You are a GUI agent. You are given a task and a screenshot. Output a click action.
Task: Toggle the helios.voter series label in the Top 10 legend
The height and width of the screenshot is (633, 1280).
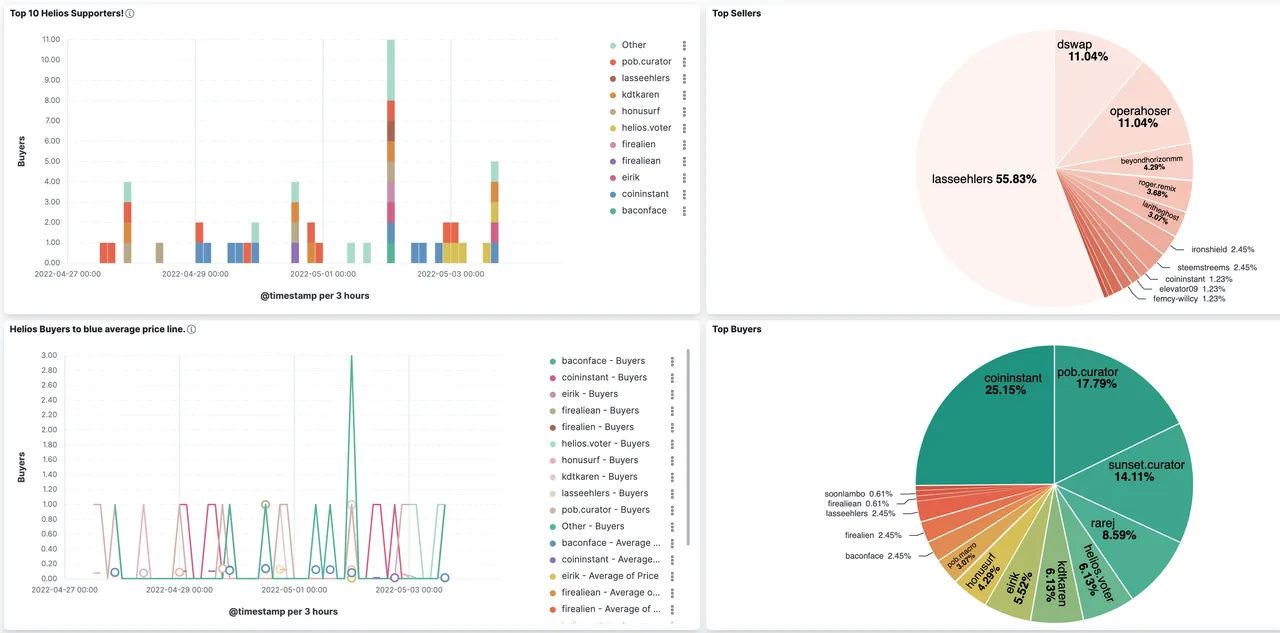point(647,128)
